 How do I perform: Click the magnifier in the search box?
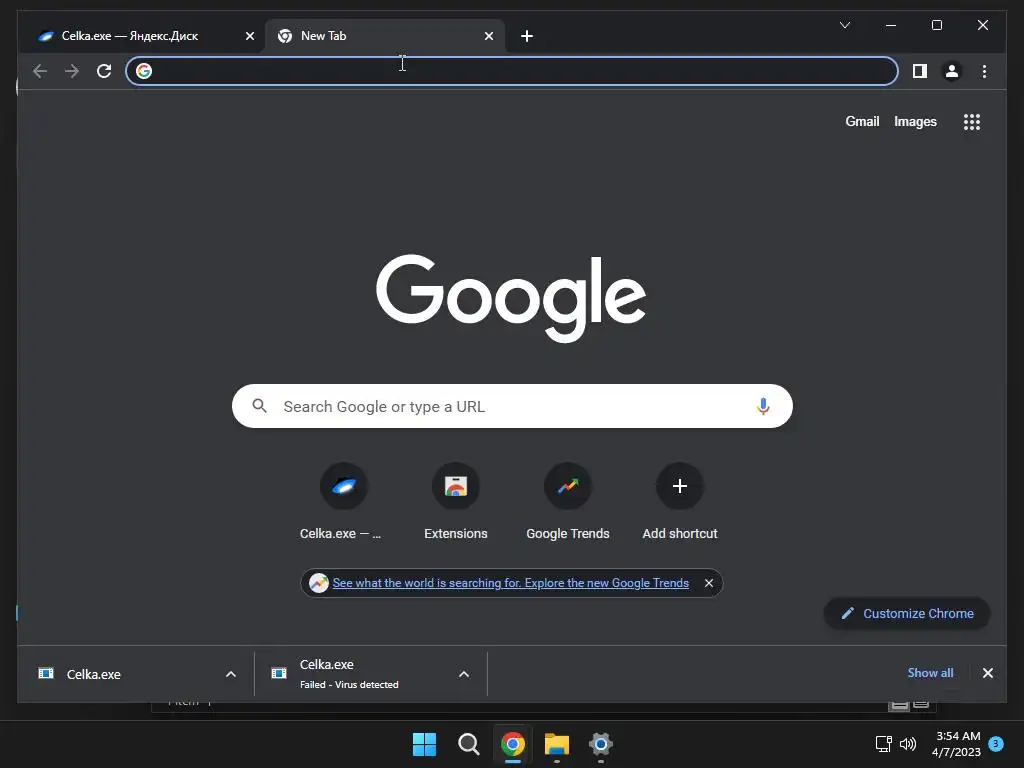coord(259,406)
